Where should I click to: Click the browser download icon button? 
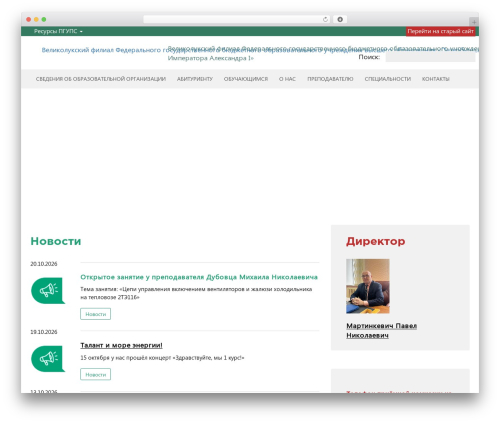pos(340,19)
